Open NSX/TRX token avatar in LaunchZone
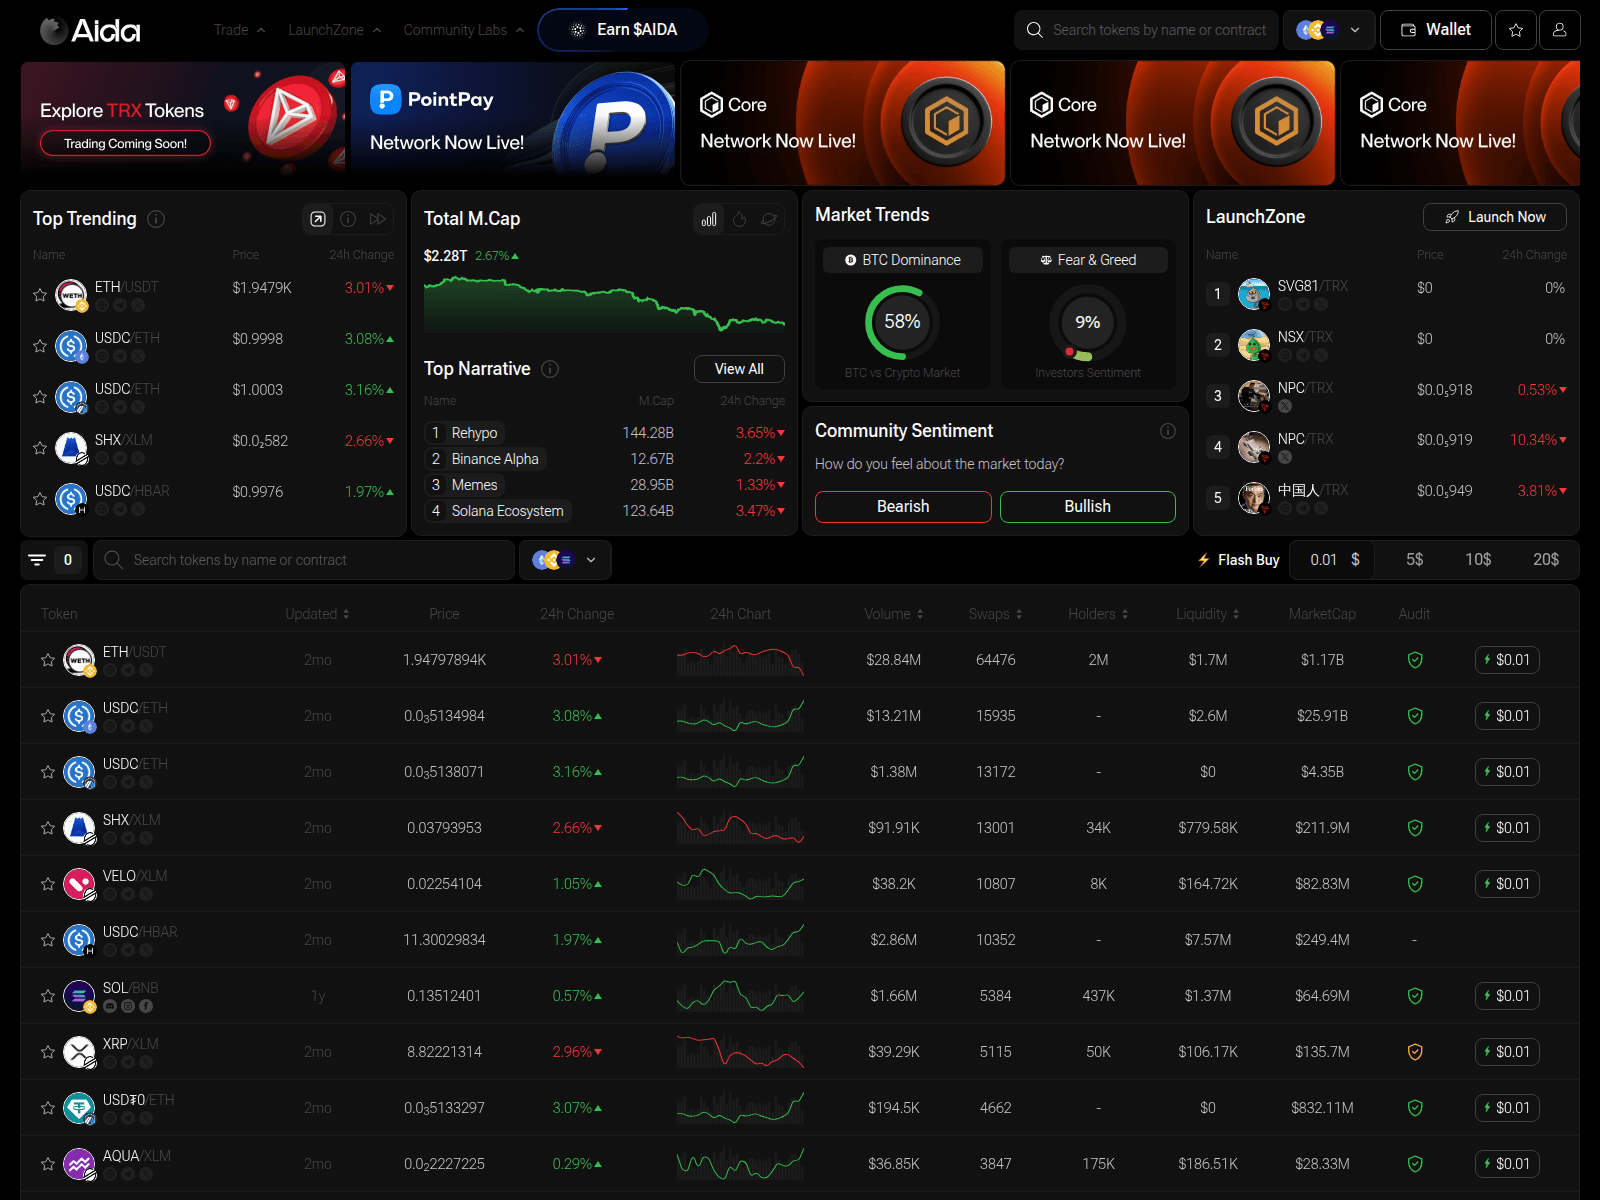The image size is (1600, 1200). click(x=1254, y=345)
